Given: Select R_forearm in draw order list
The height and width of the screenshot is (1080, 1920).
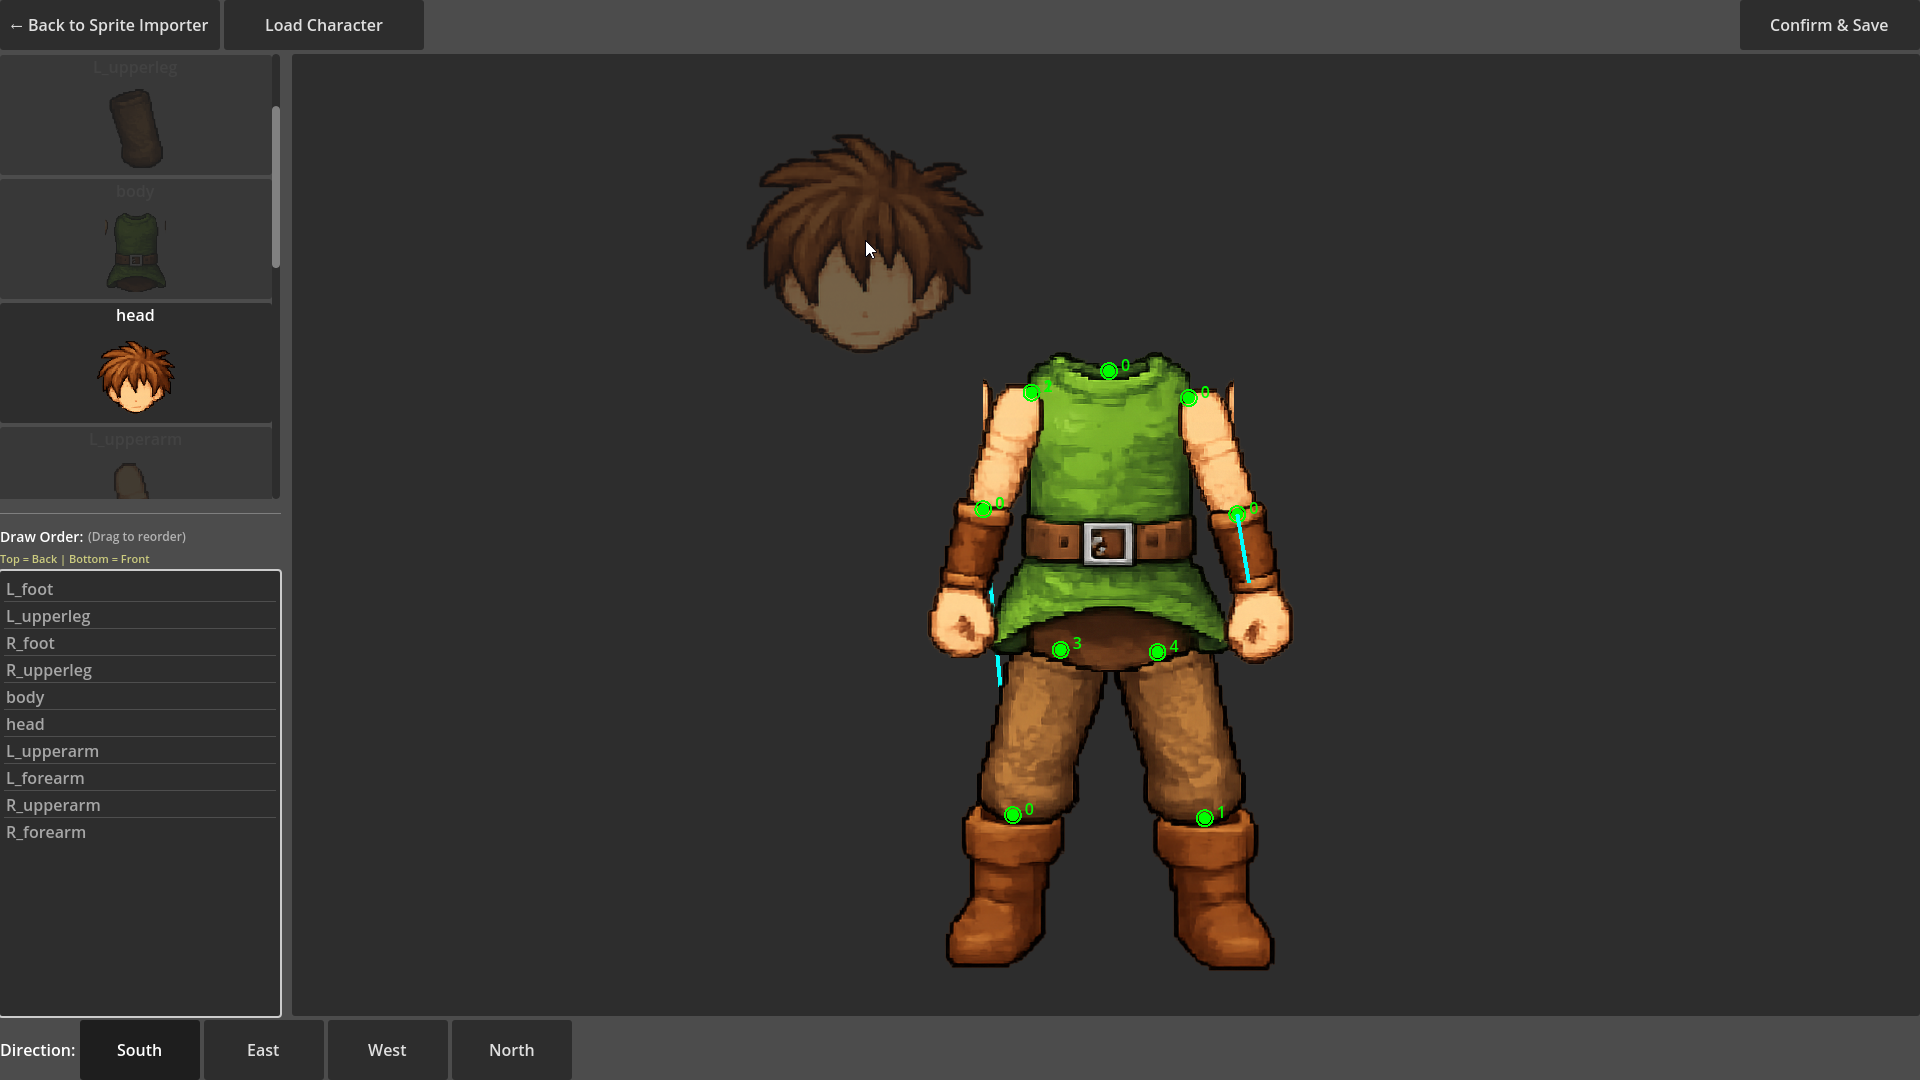Looking at the screenshot, I should 46,832.
